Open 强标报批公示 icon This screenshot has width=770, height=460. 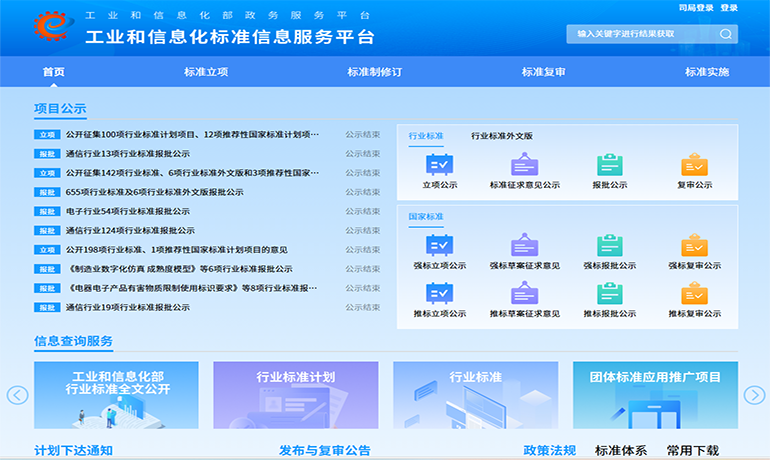pyautogui.click(x=609, y=245)
